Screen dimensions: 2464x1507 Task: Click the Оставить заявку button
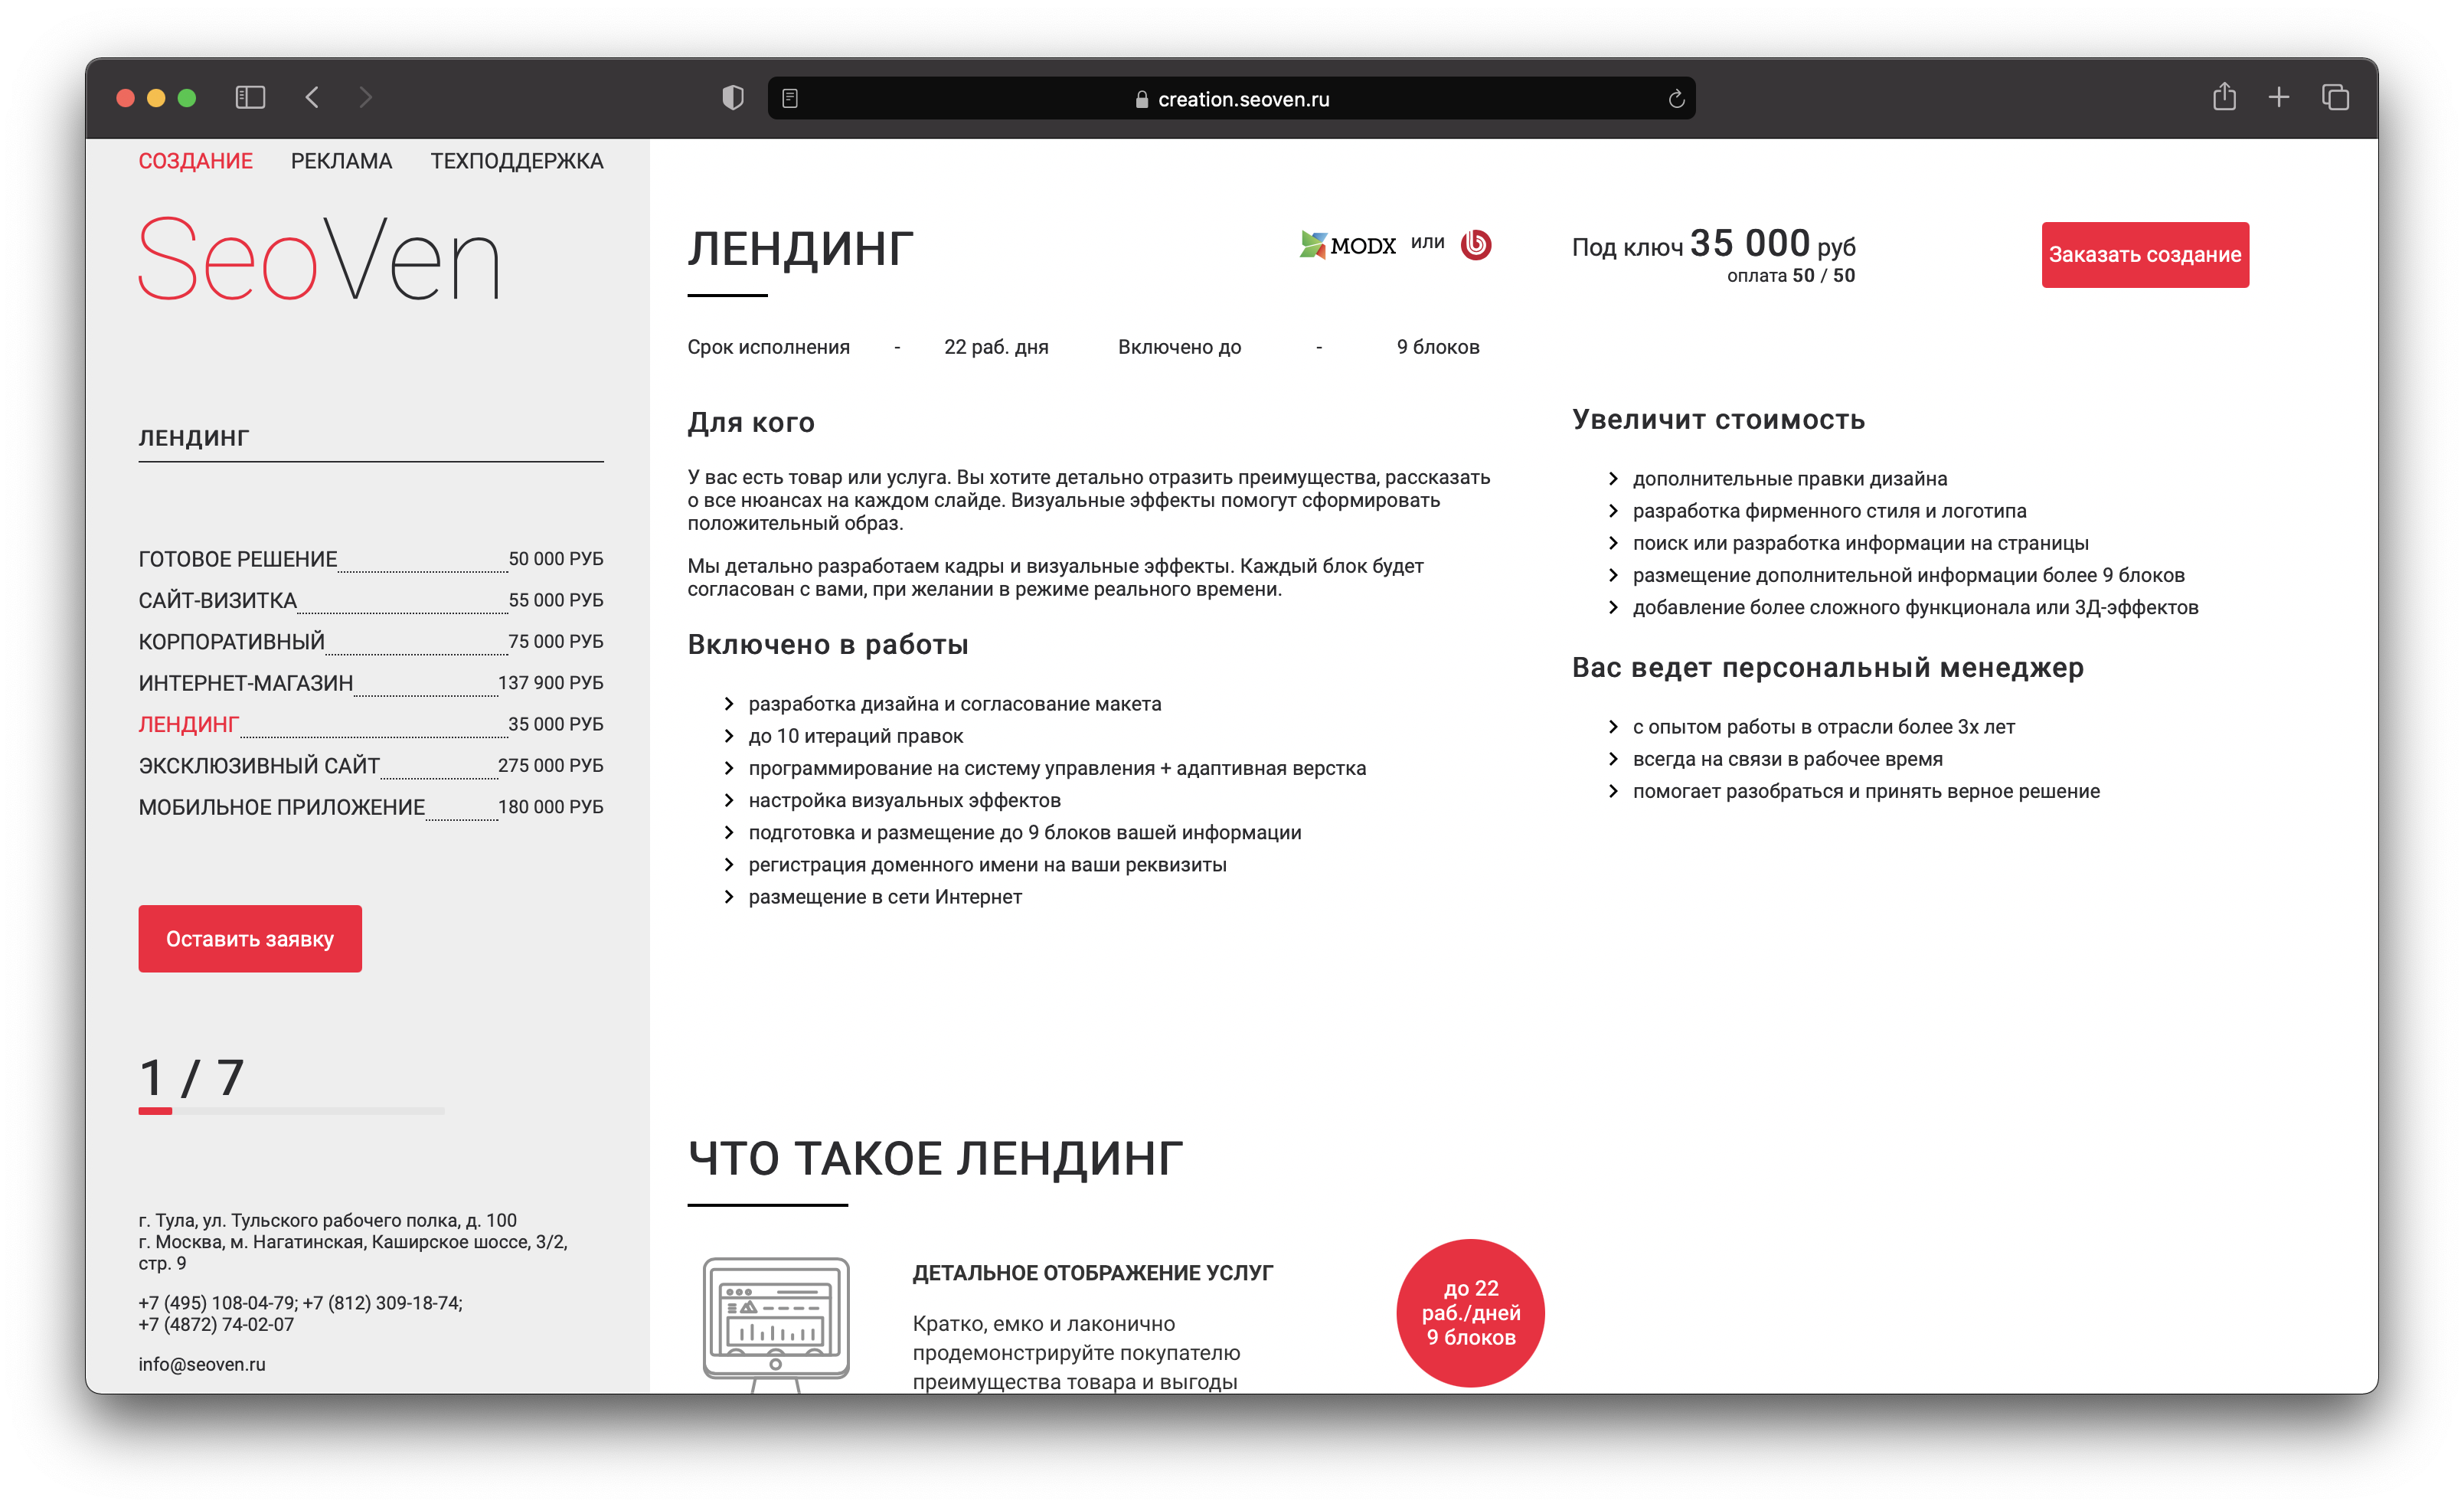(x=250, y=939)
